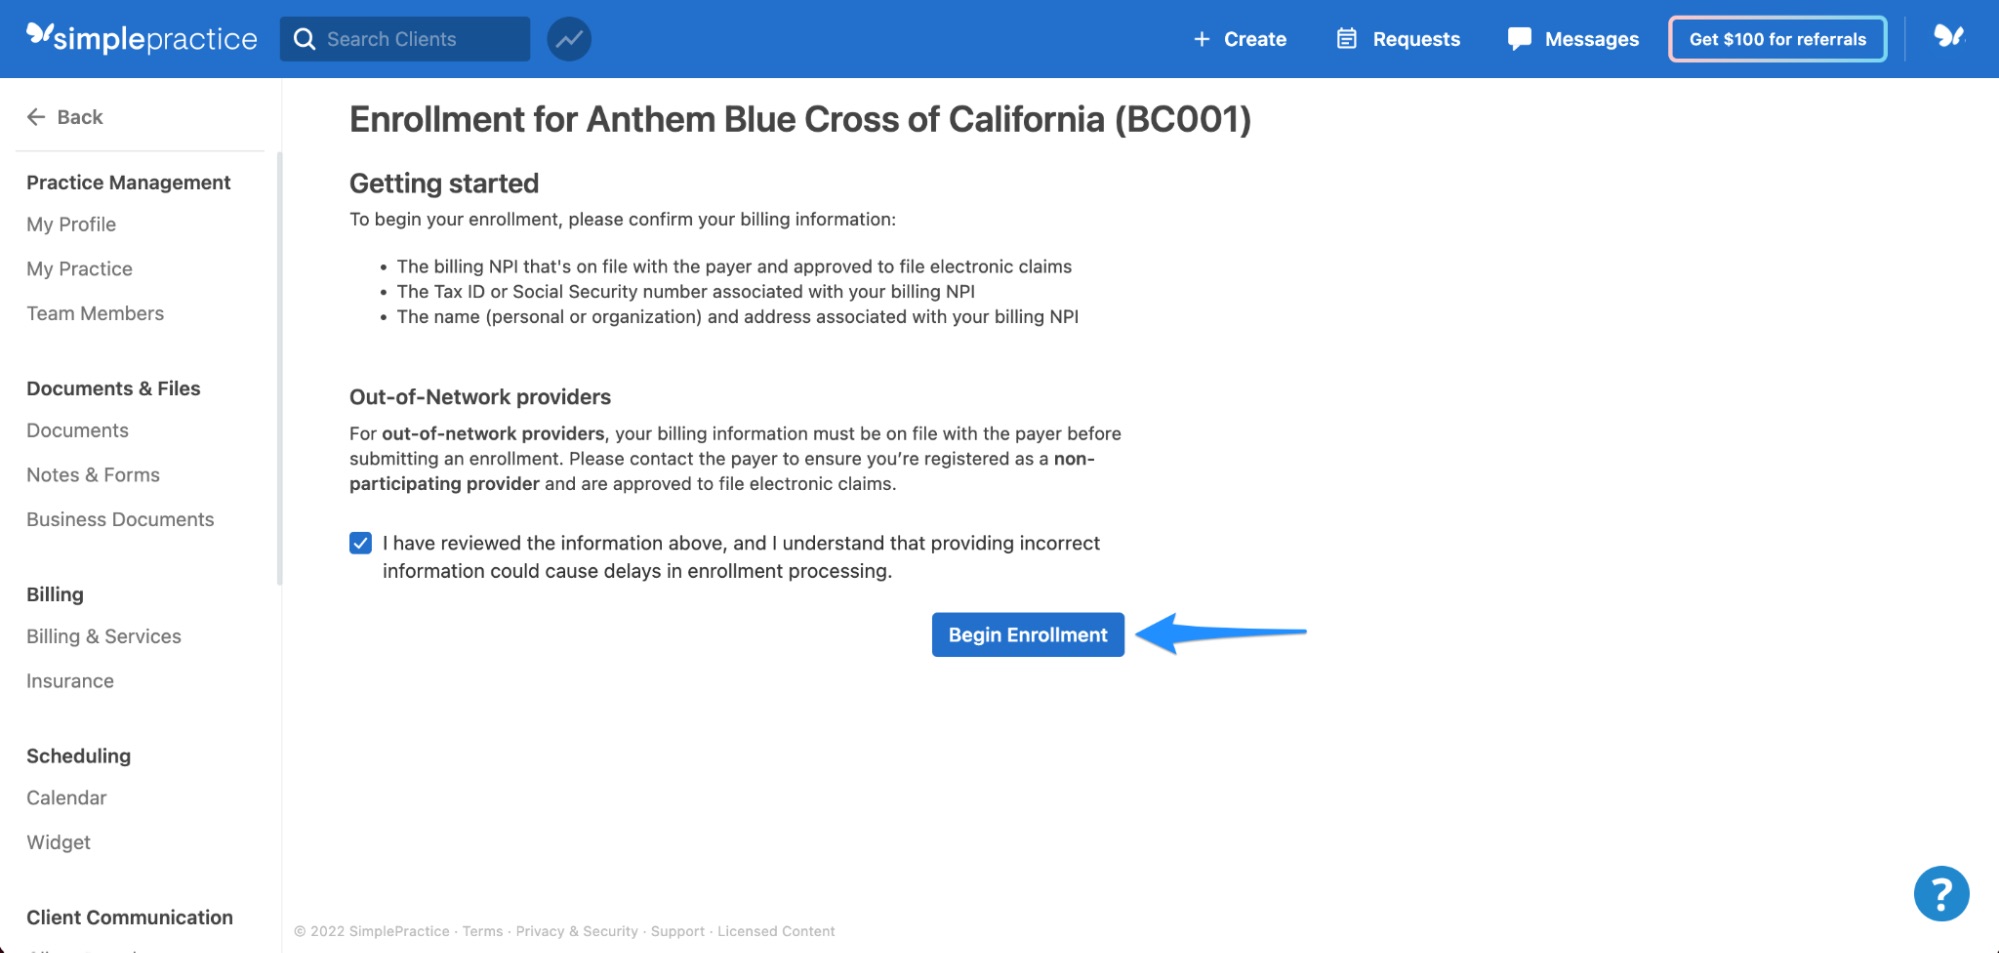This screenshot has width=1999, height=953.
Task: Click the butterfly account icon top right
Action: [x=1948, y=38]
